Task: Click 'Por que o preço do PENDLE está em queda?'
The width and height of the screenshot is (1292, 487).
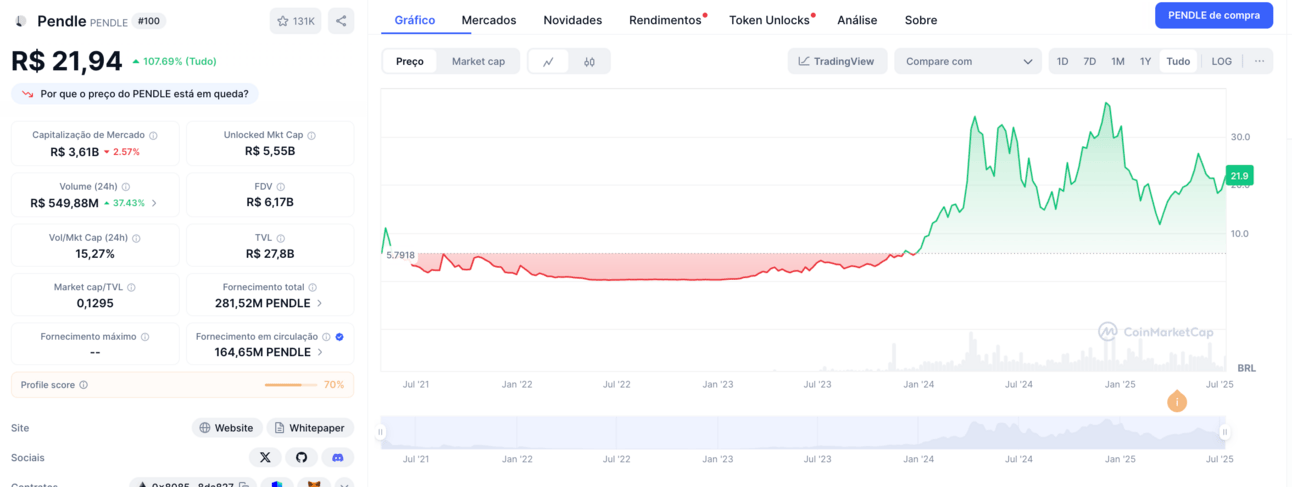Action: tap(135, 94)
